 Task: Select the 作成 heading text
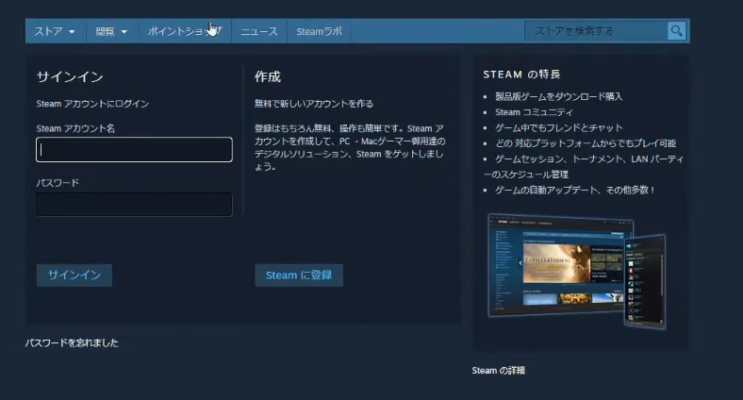tap(268, 77)
